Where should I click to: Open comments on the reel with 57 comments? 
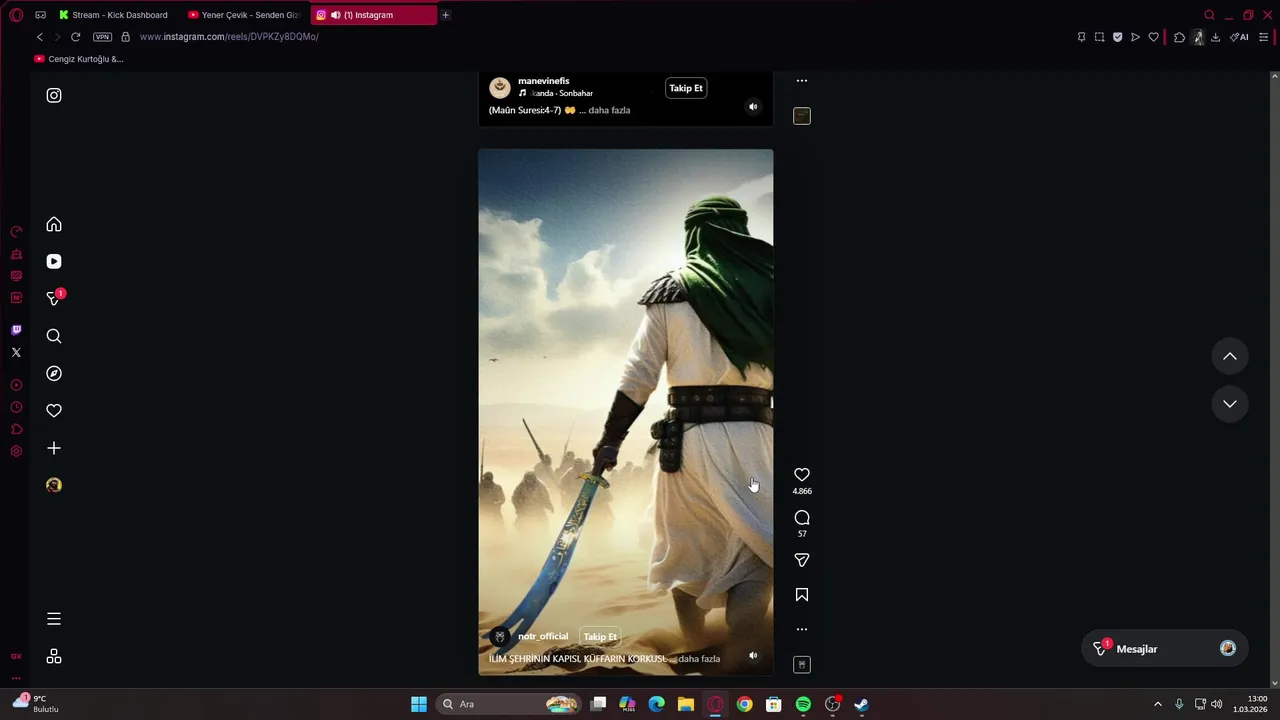[802, 518]
